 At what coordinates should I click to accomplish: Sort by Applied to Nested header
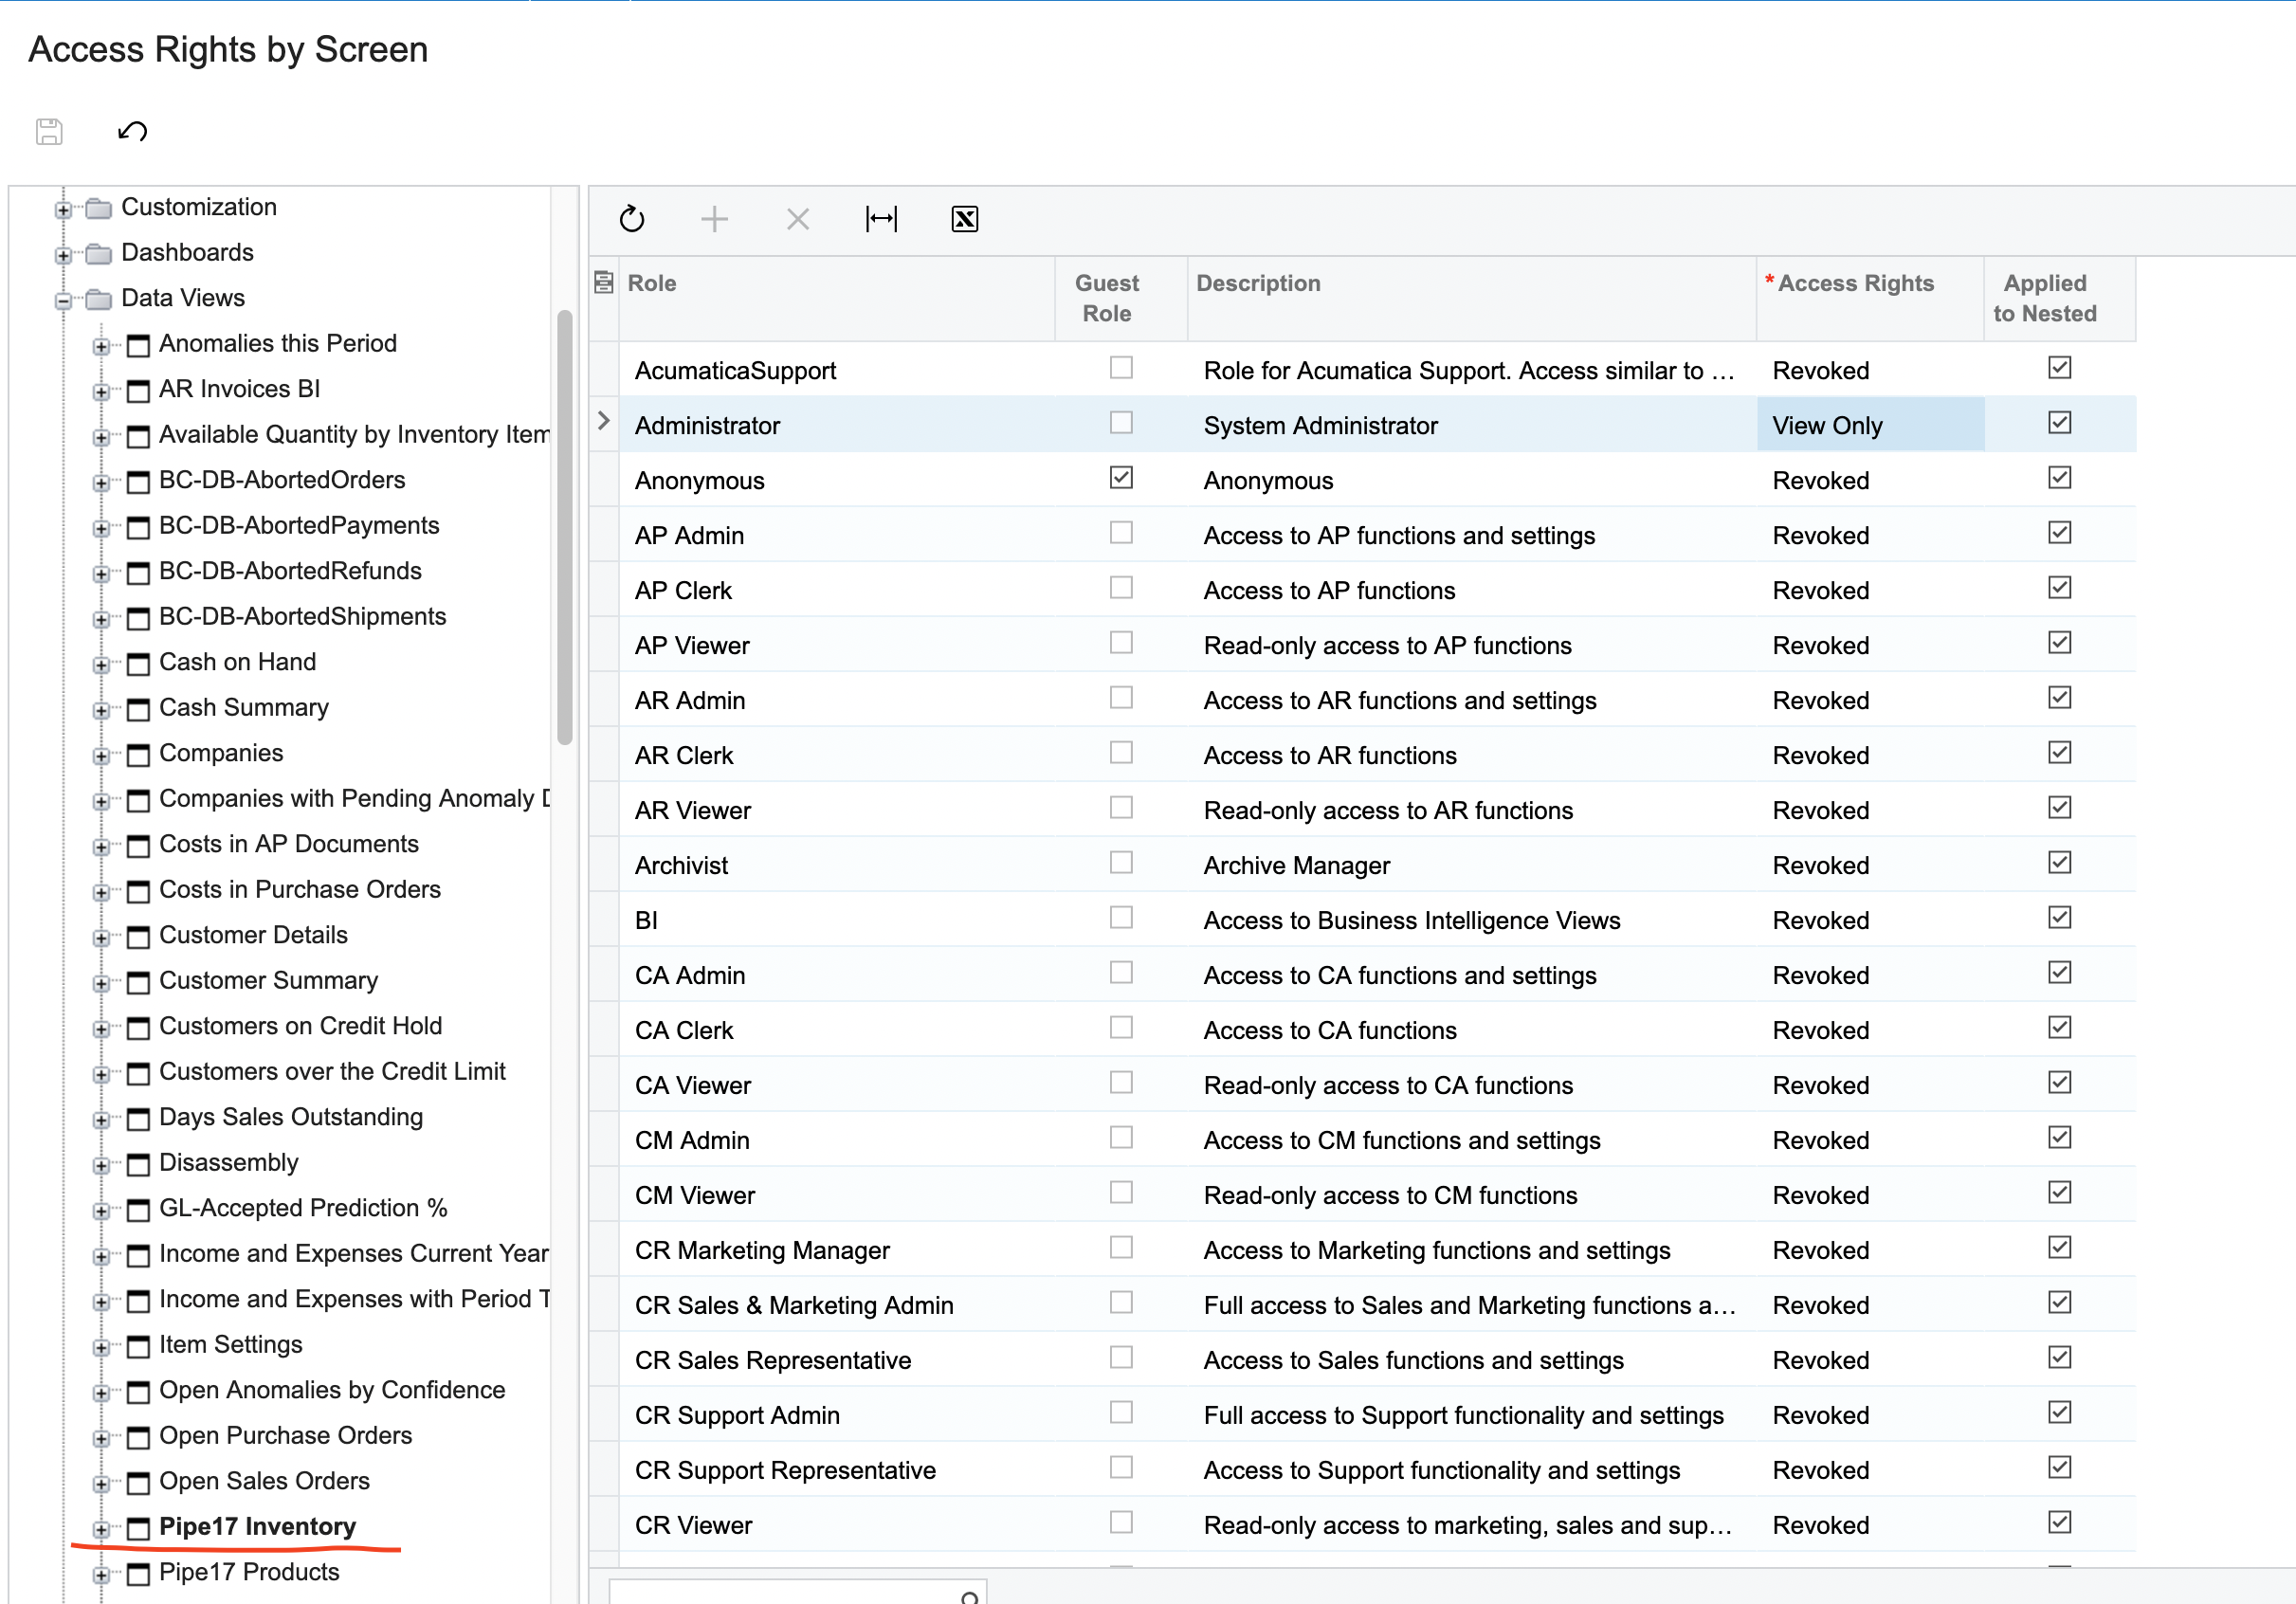2060,298
